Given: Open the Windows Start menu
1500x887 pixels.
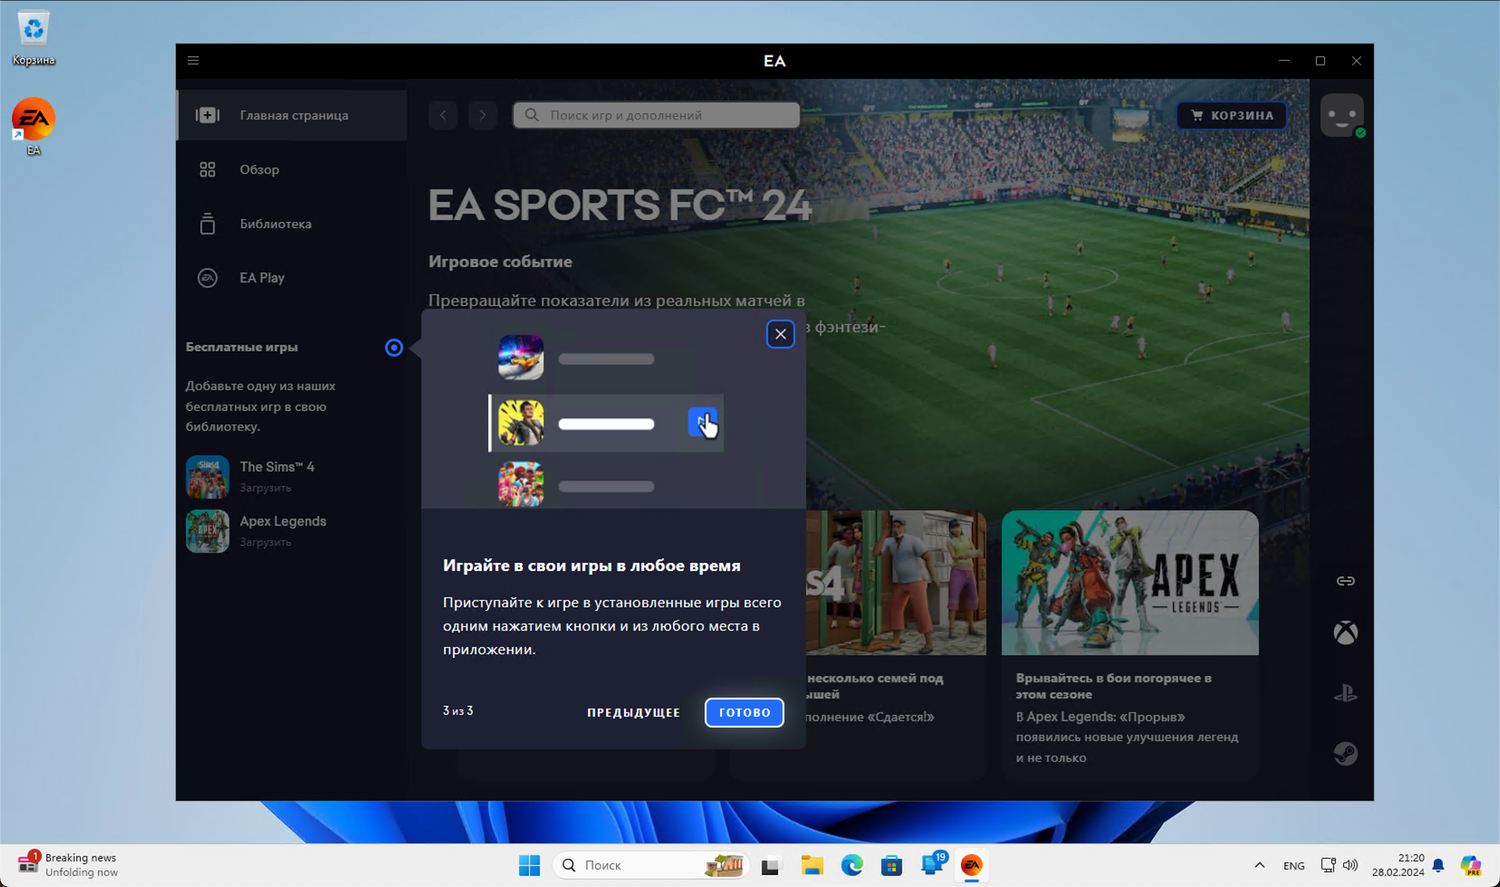Looking at the screenshot, I should click(x=530, y=865).
